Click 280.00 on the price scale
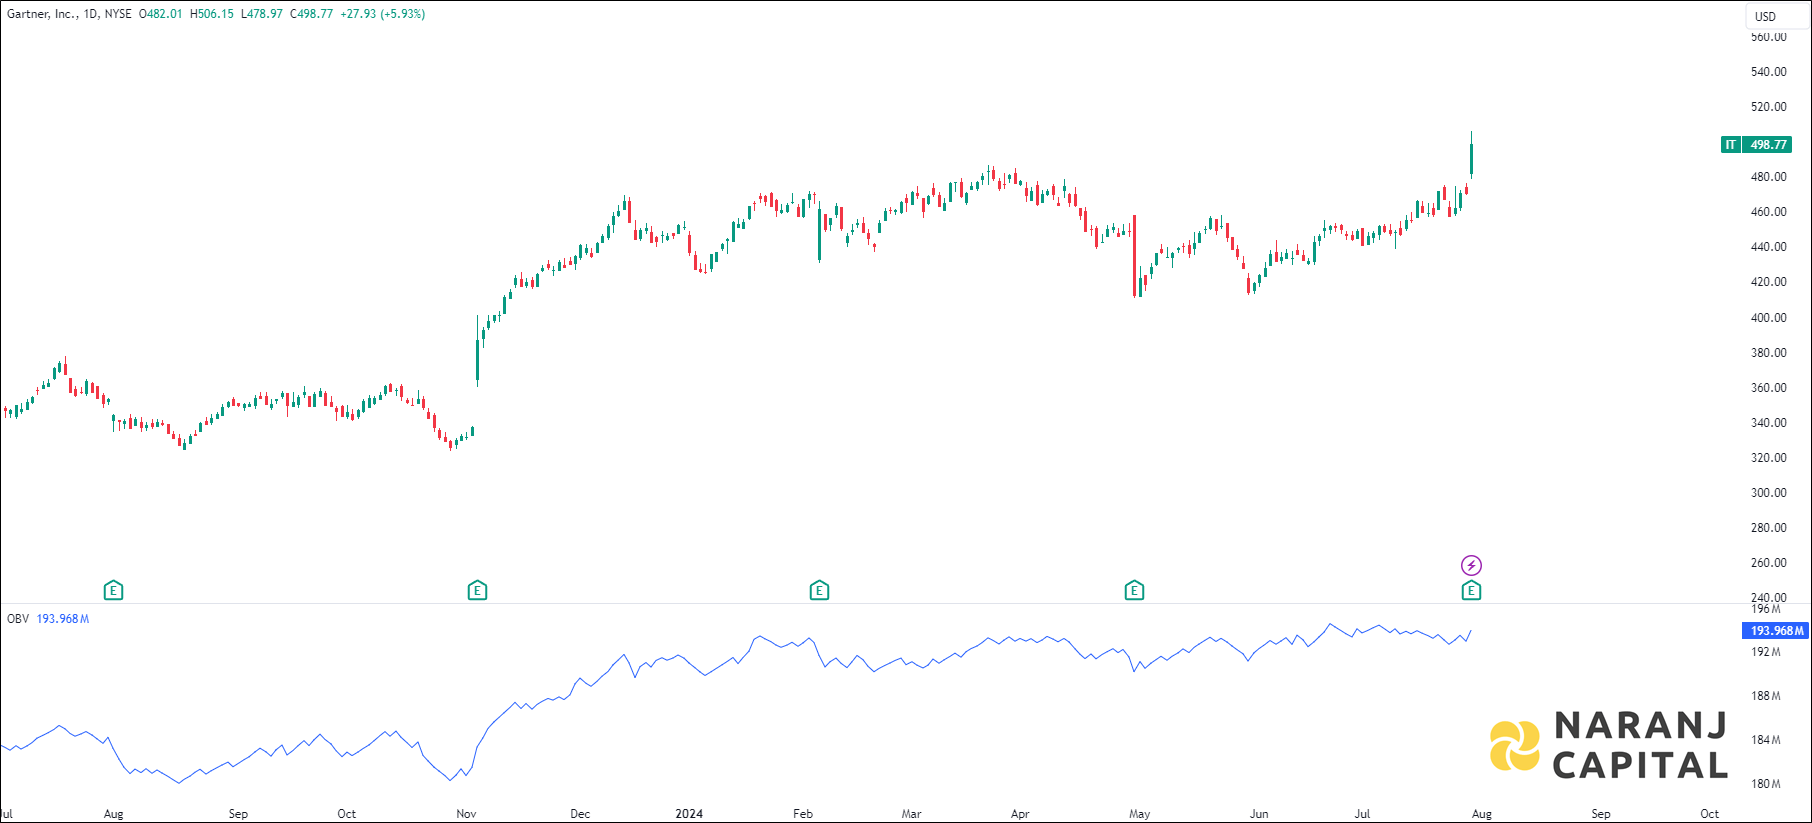 coord(1768,528)
